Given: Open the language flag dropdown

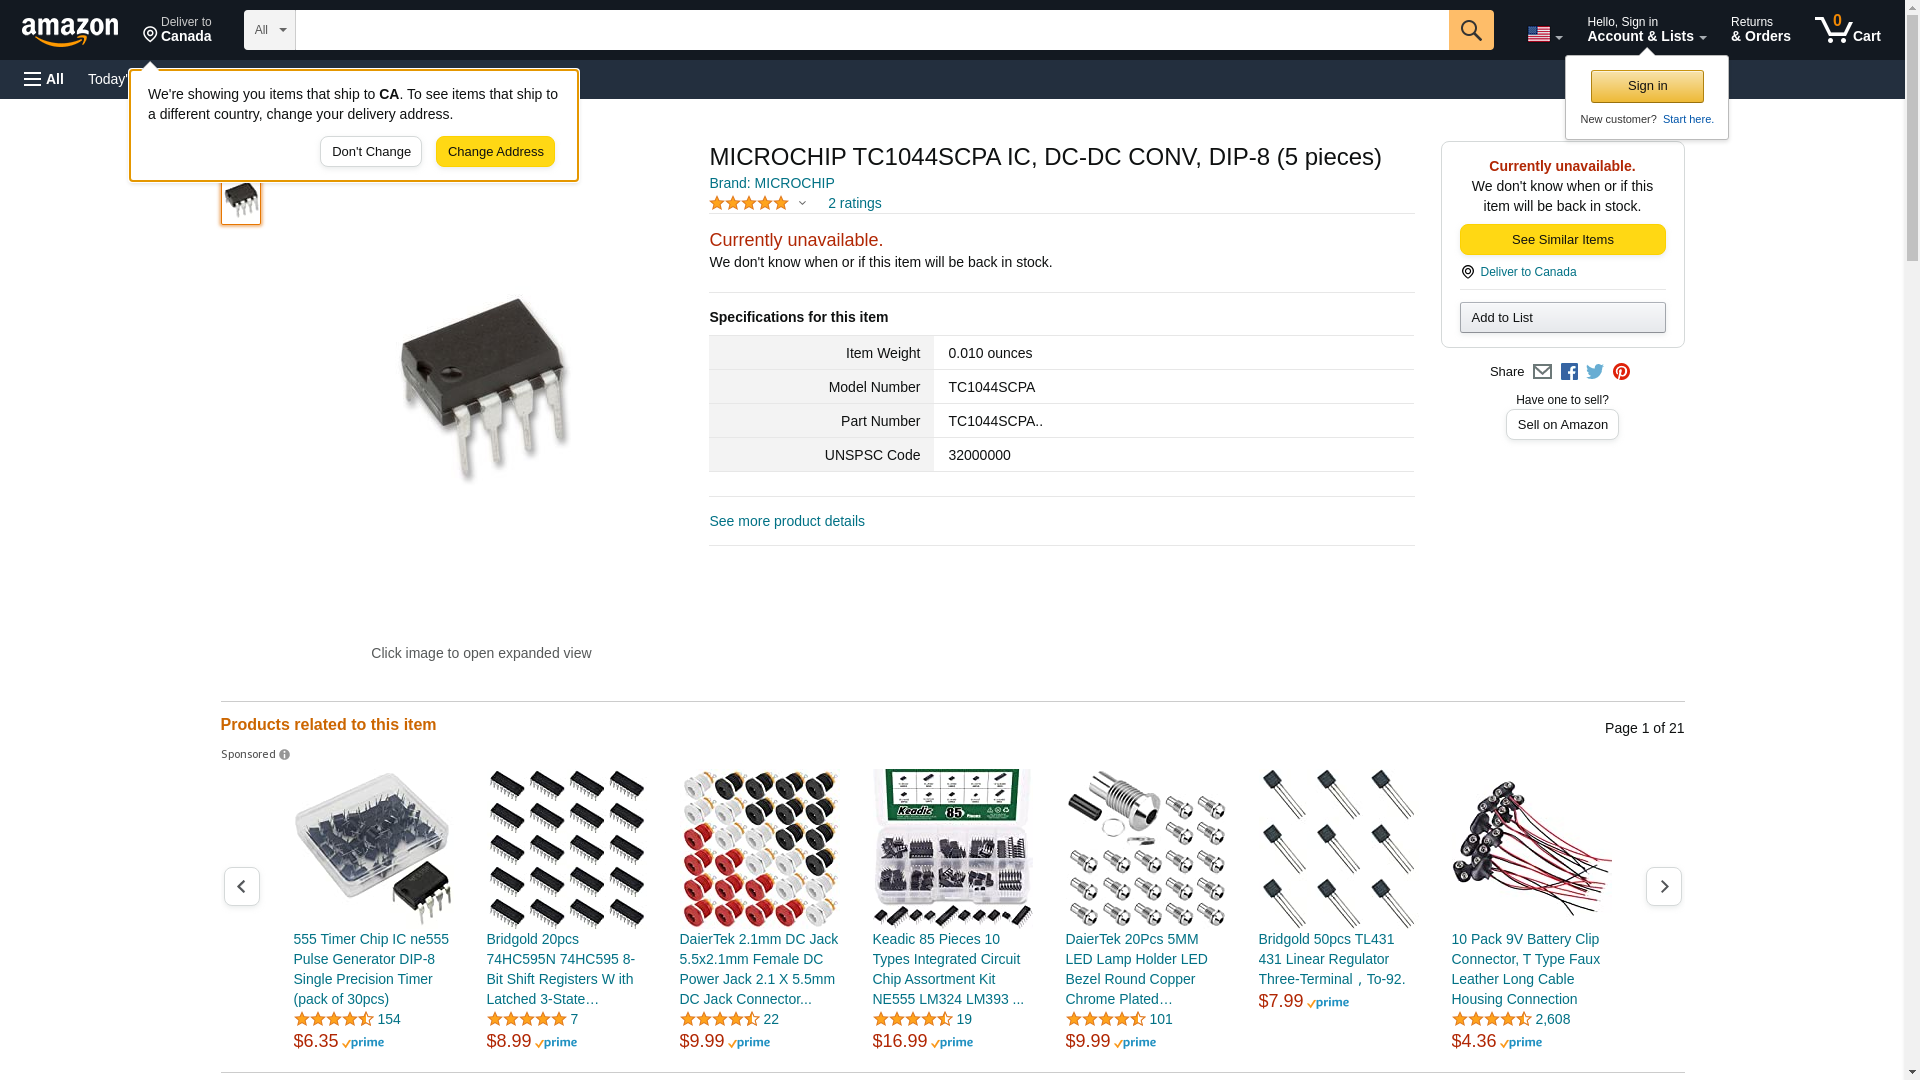Looking at the screenshot, I should point(1544,34).
